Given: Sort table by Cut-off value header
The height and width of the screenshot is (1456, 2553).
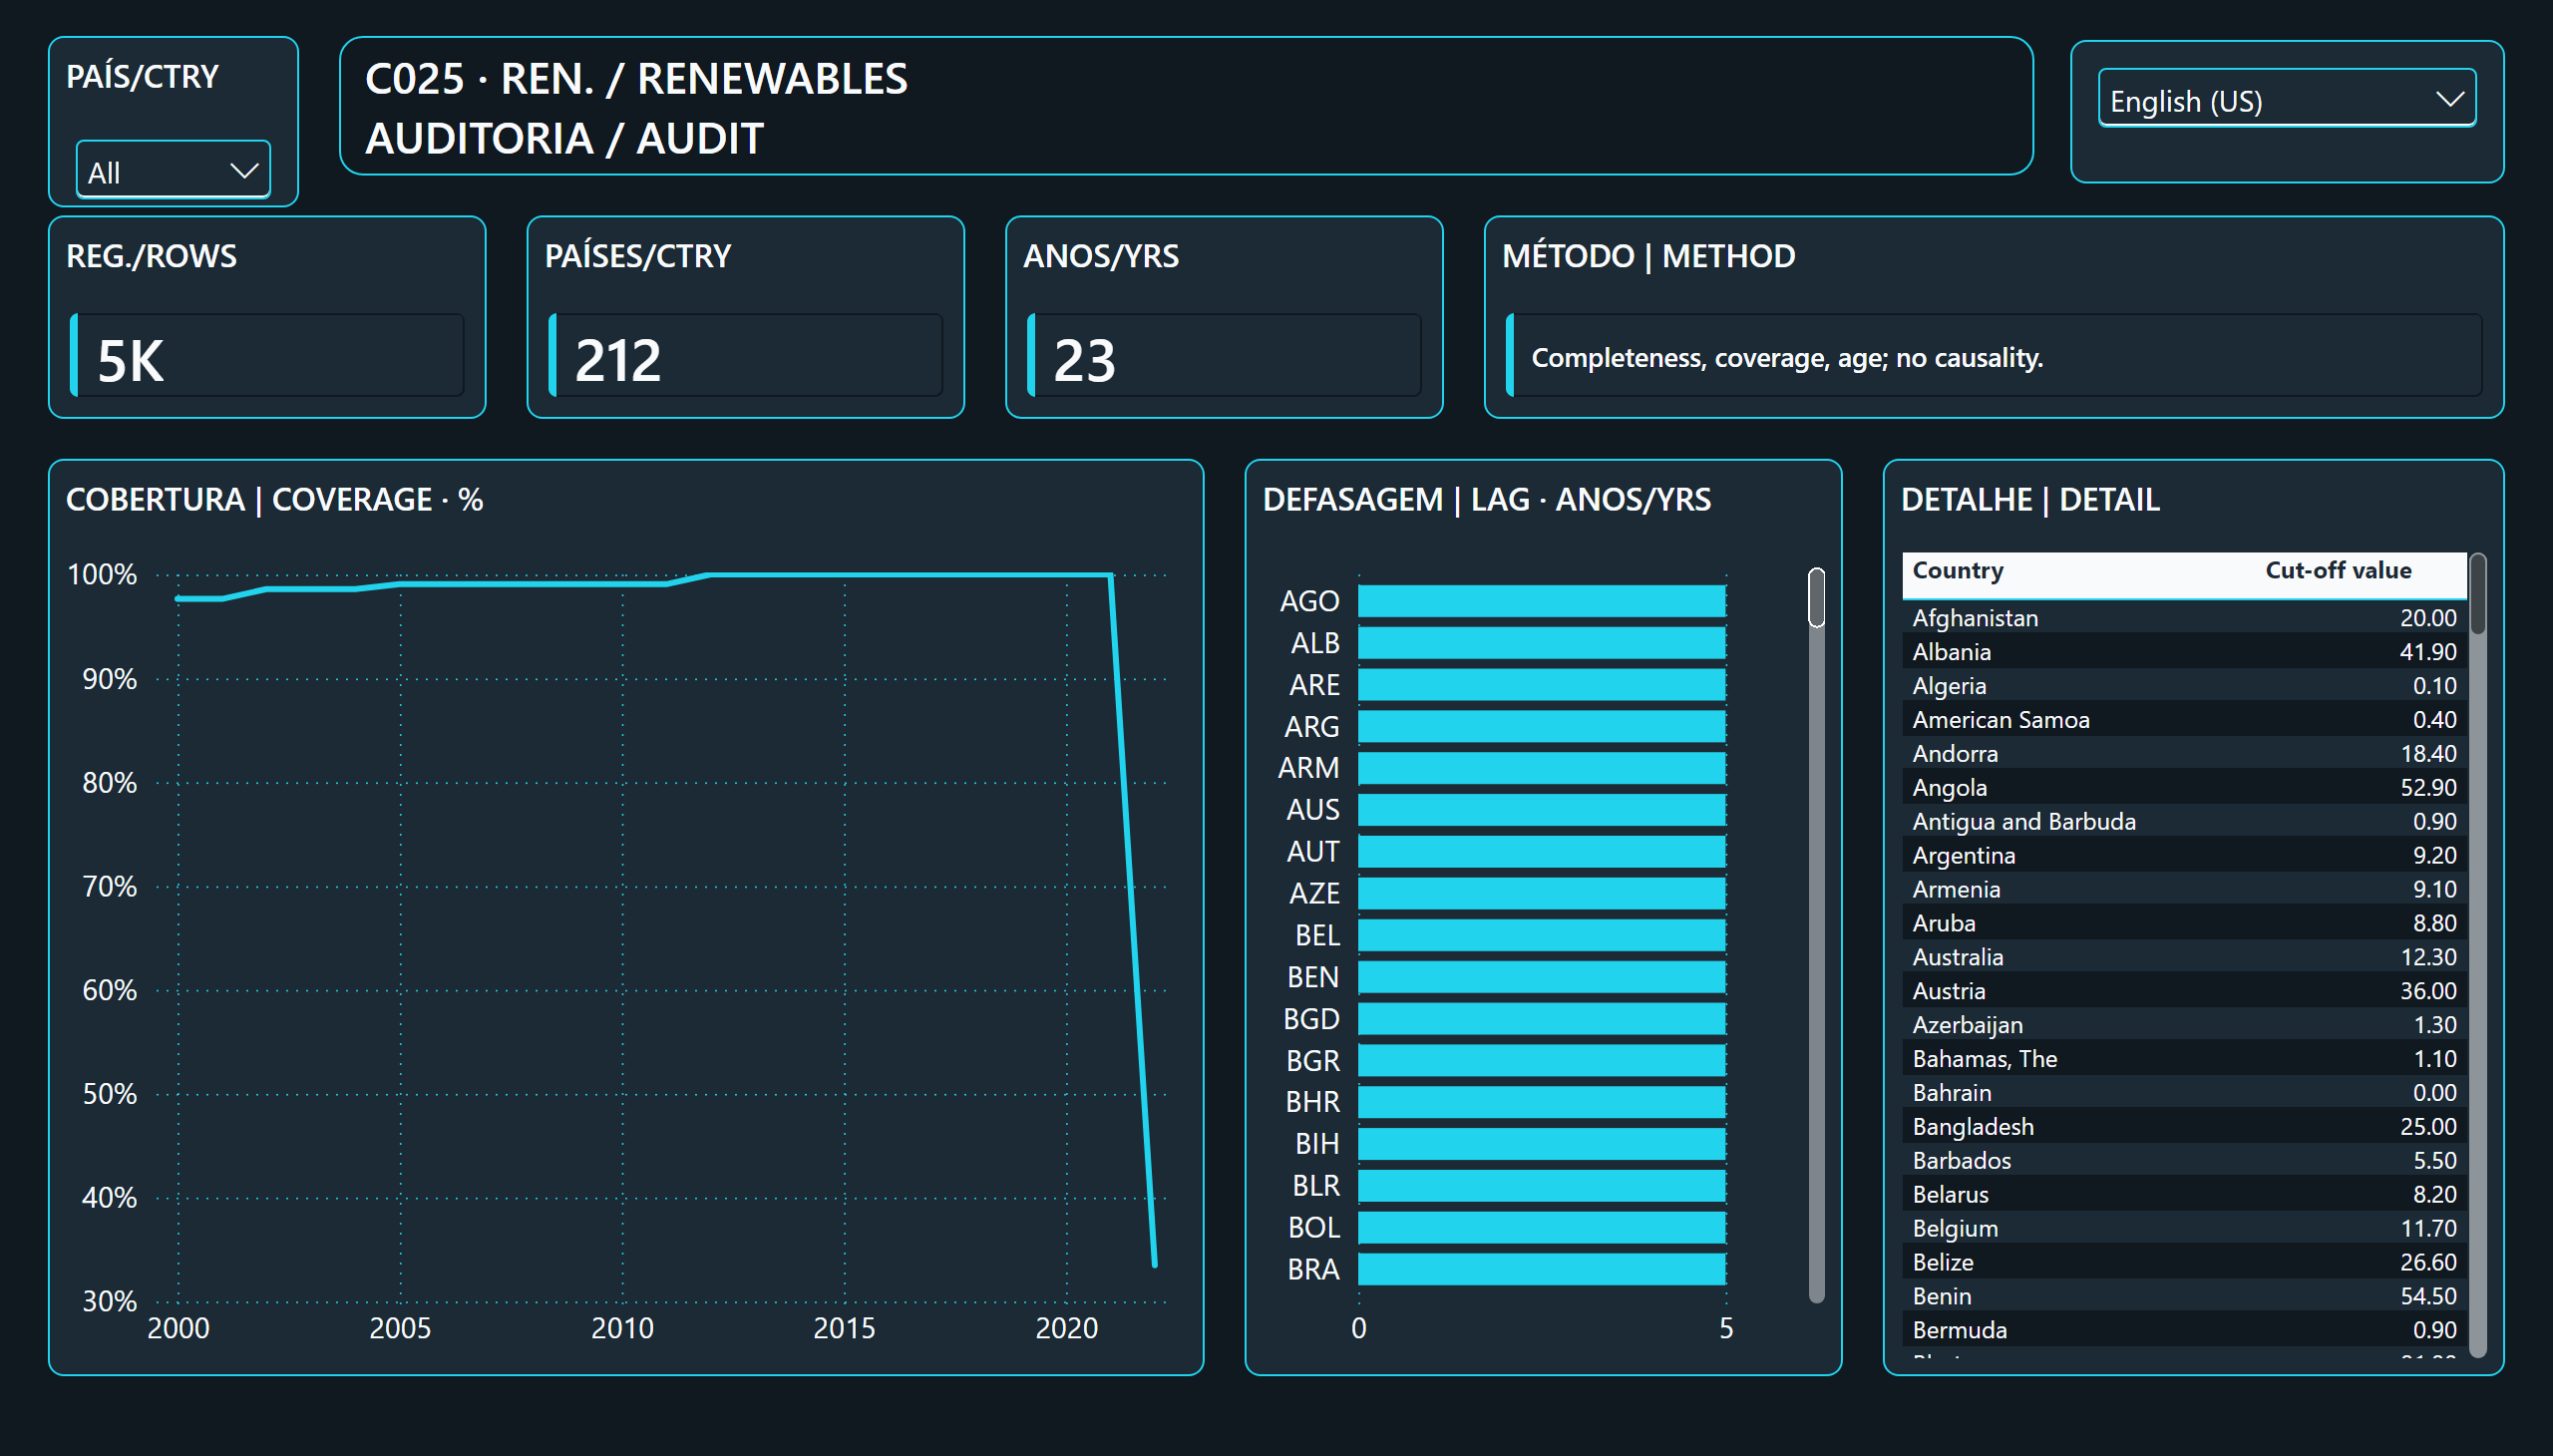Looking at the screenshot, I should pos(2338,570).
